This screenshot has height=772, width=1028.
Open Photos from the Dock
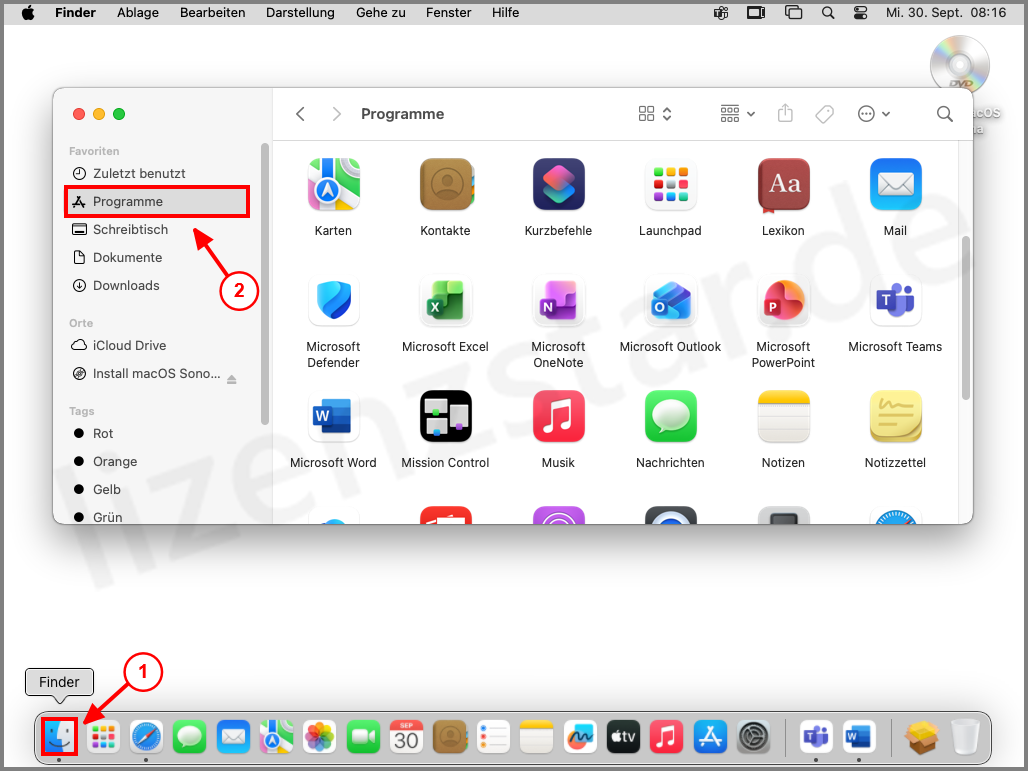tap(319, 737)
